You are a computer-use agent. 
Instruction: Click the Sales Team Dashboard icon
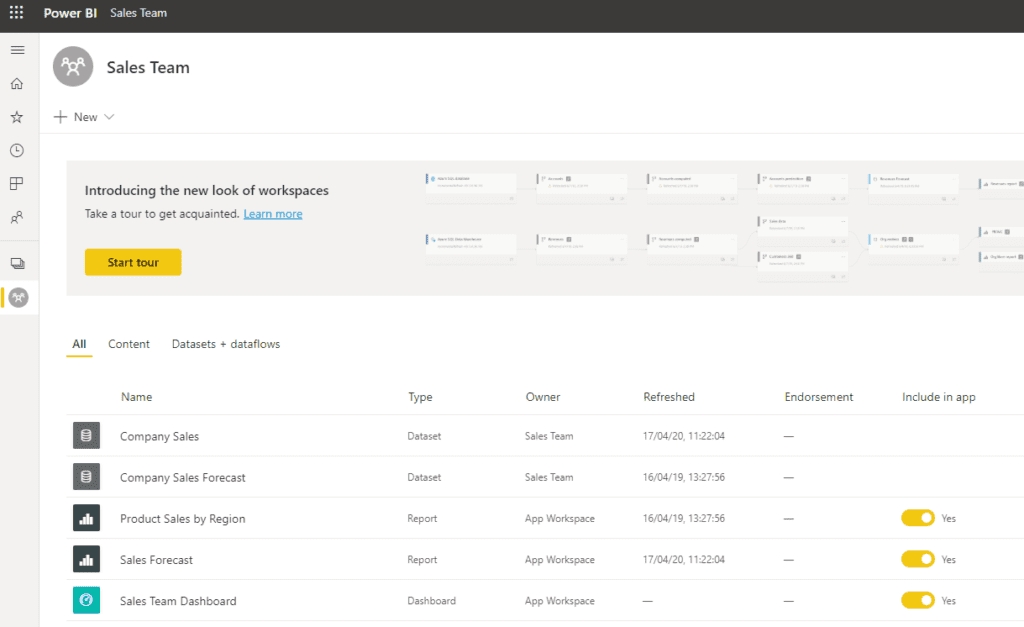pyautogui.click(x=86, y=600)
